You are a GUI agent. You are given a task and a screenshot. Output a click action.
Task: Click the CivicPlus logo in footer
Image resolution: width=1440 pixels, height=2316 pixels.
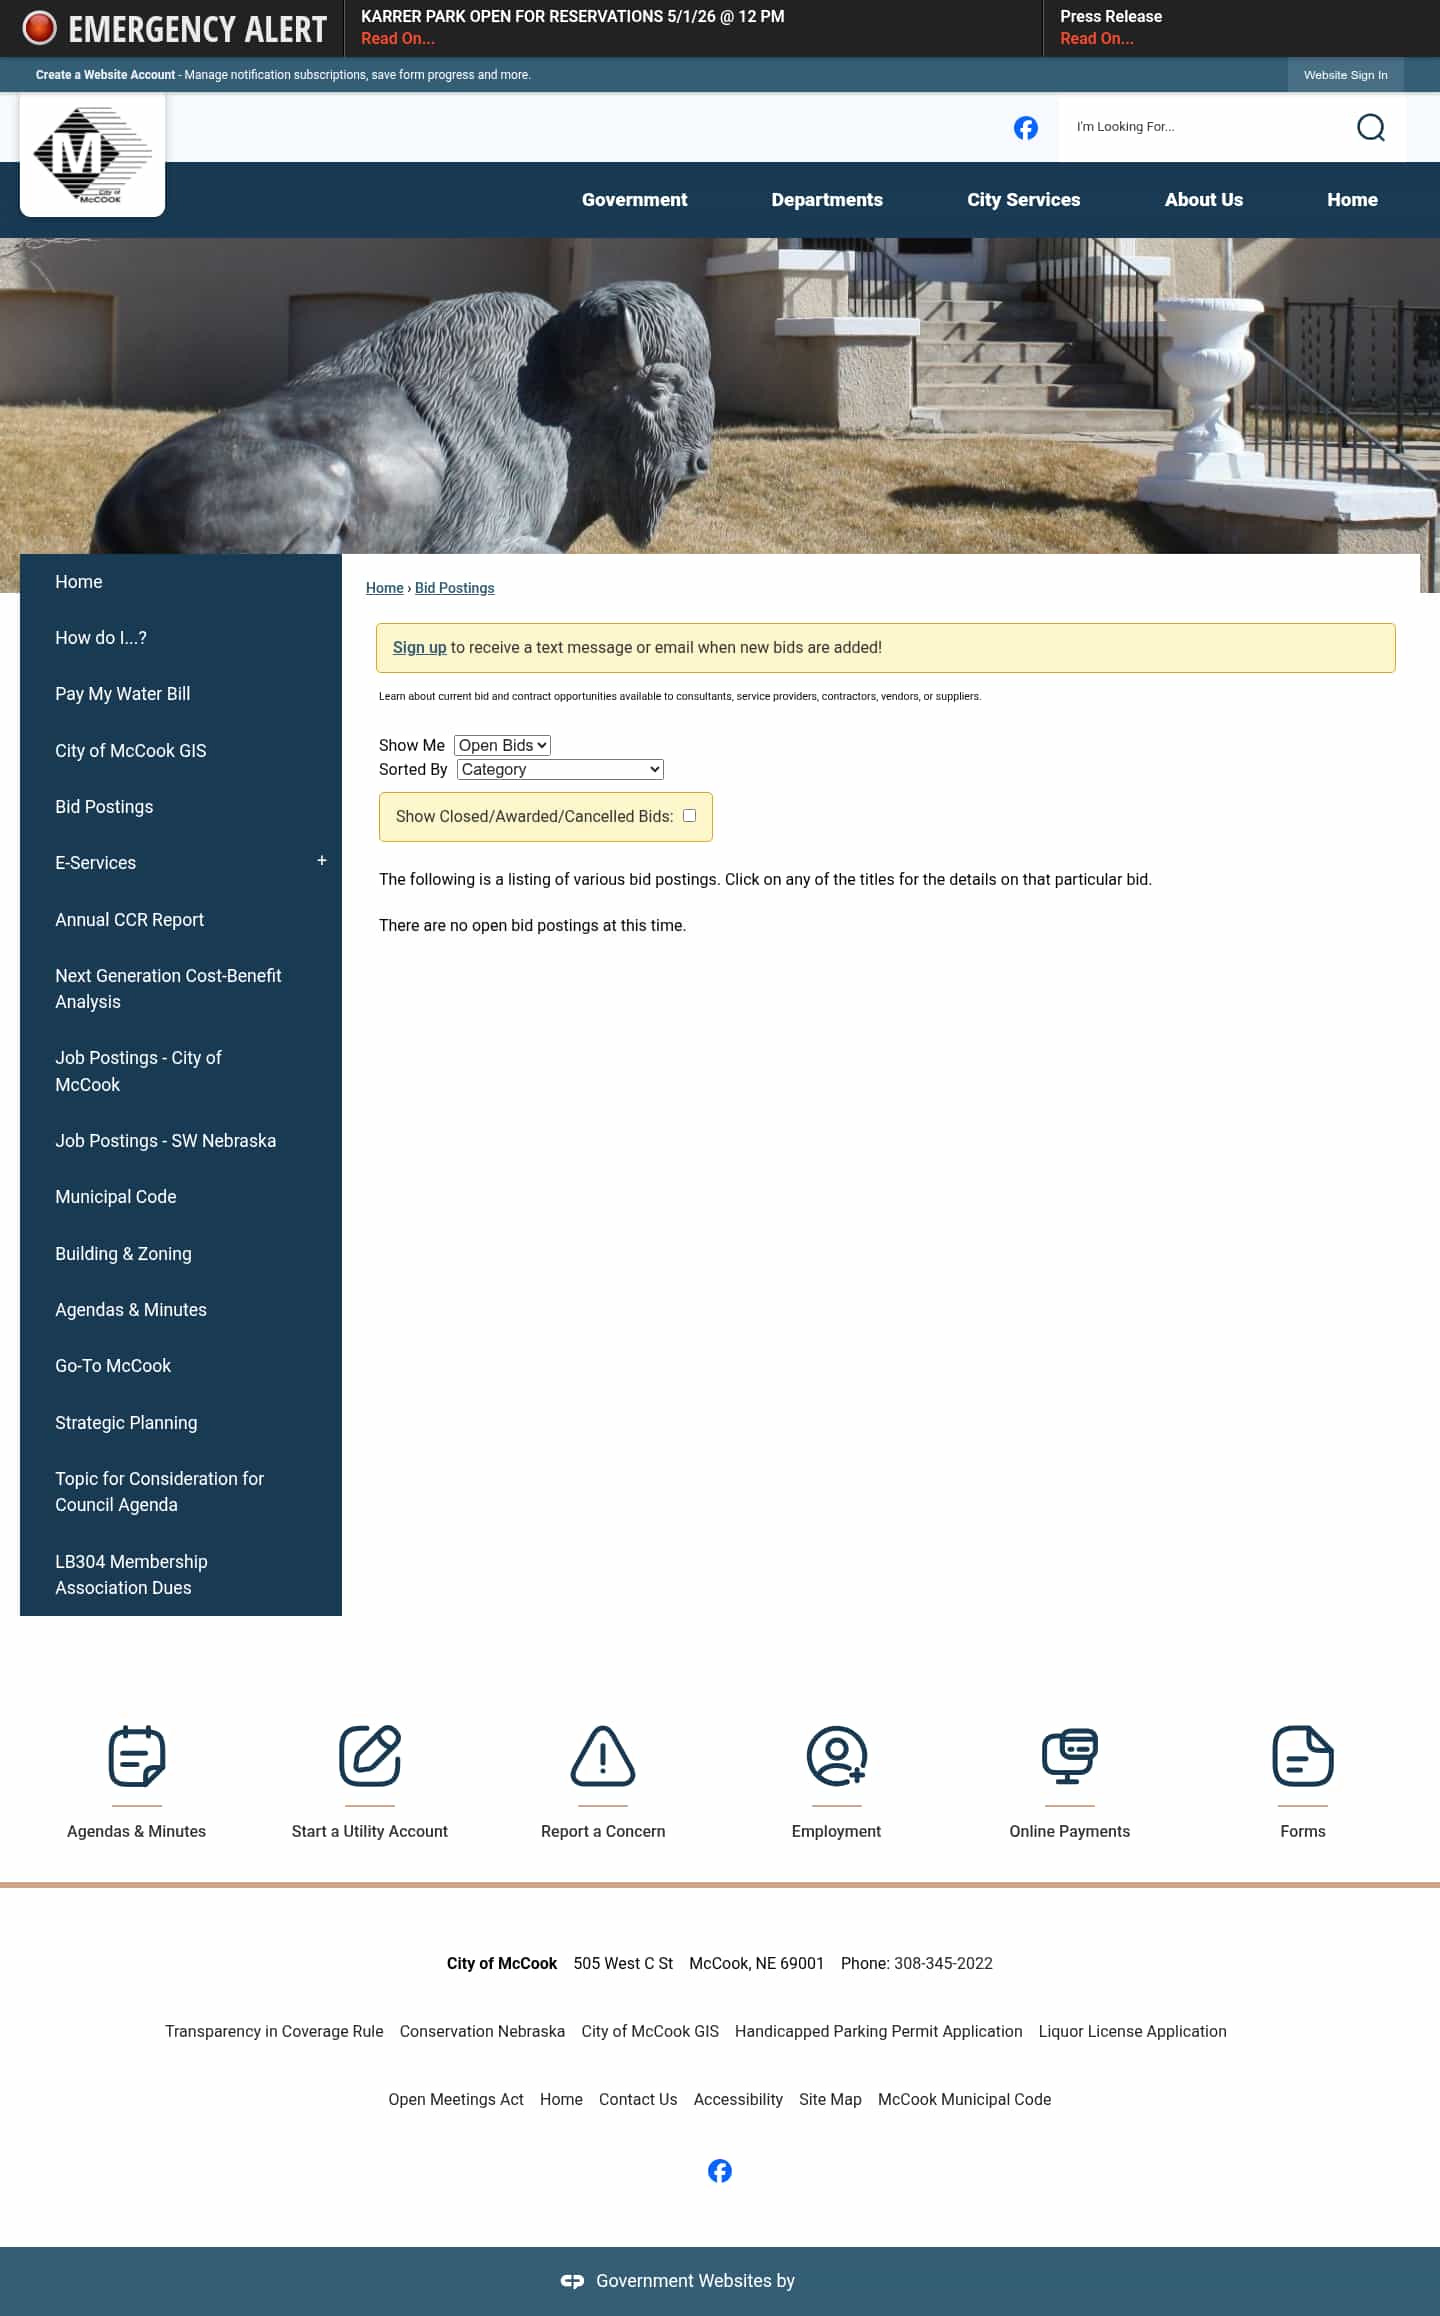(572, 2281)
